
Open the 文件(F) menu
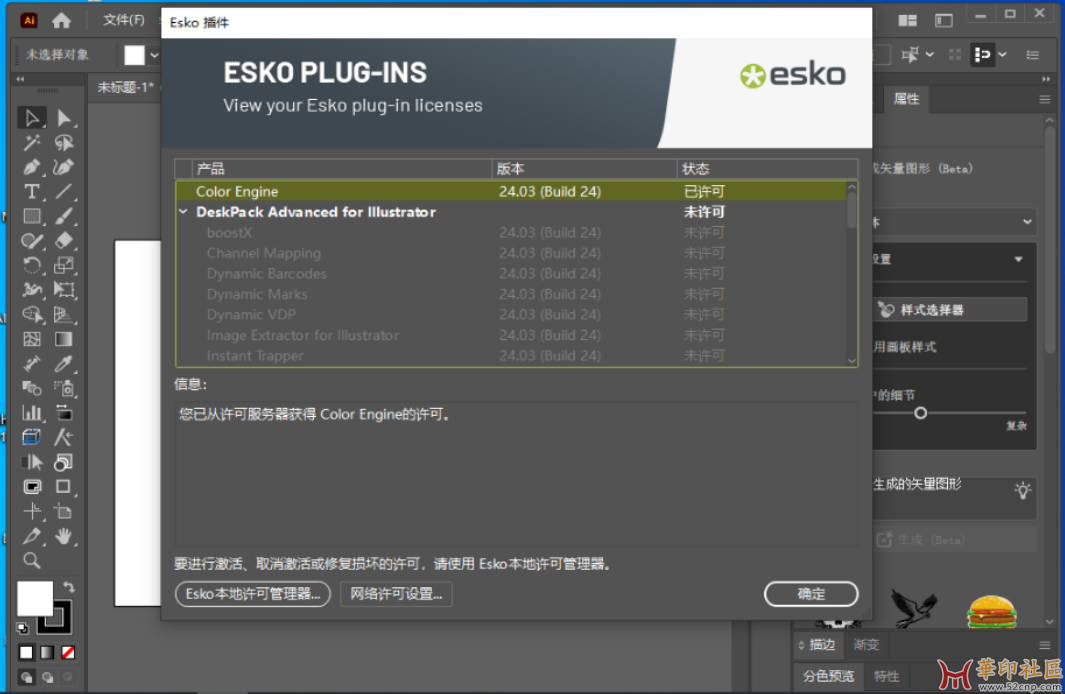click(x=124, y=20)
